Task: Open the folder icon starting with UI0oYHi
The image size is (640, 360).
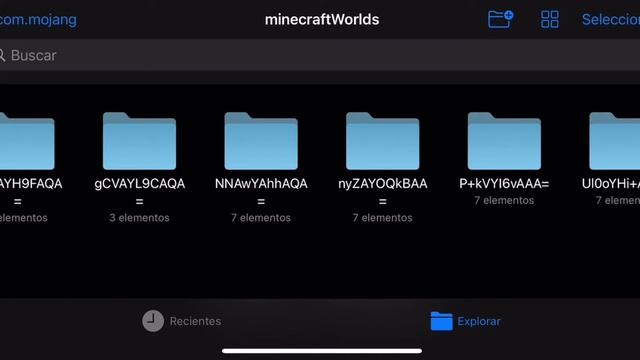Action: [615, 141]
